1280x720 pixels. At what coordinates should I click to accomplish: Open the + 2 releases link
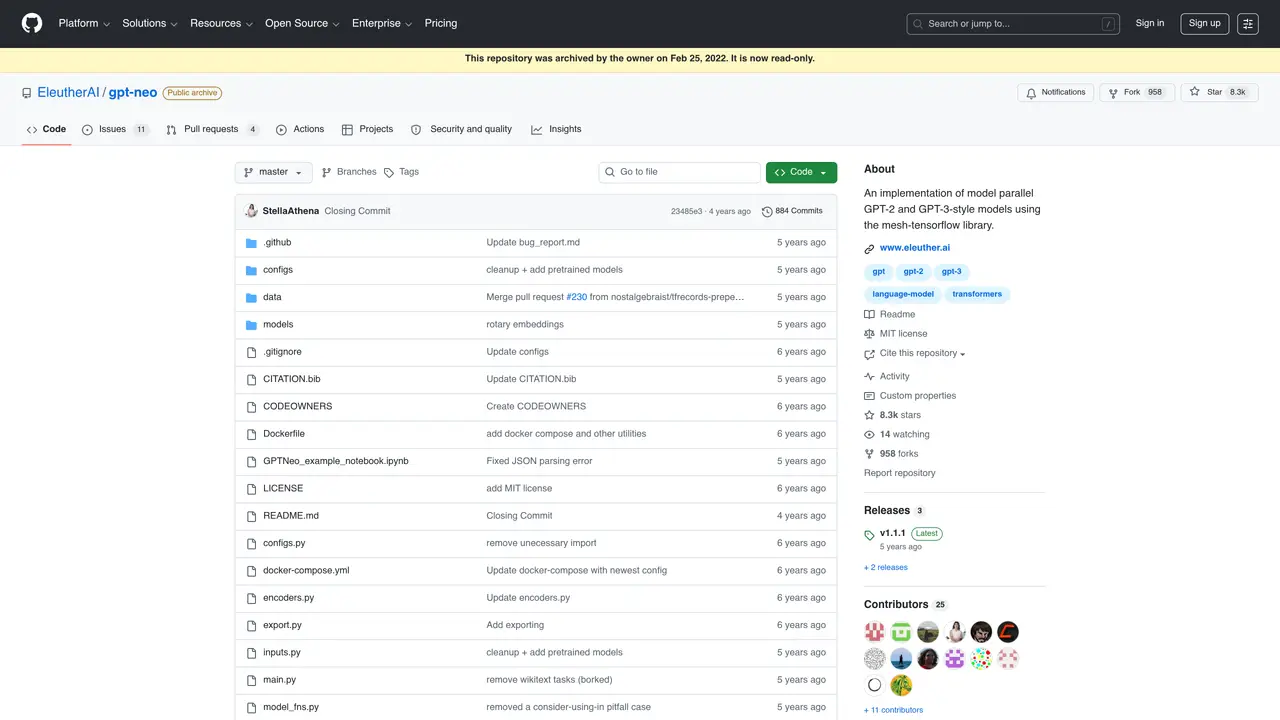point(886,567)
